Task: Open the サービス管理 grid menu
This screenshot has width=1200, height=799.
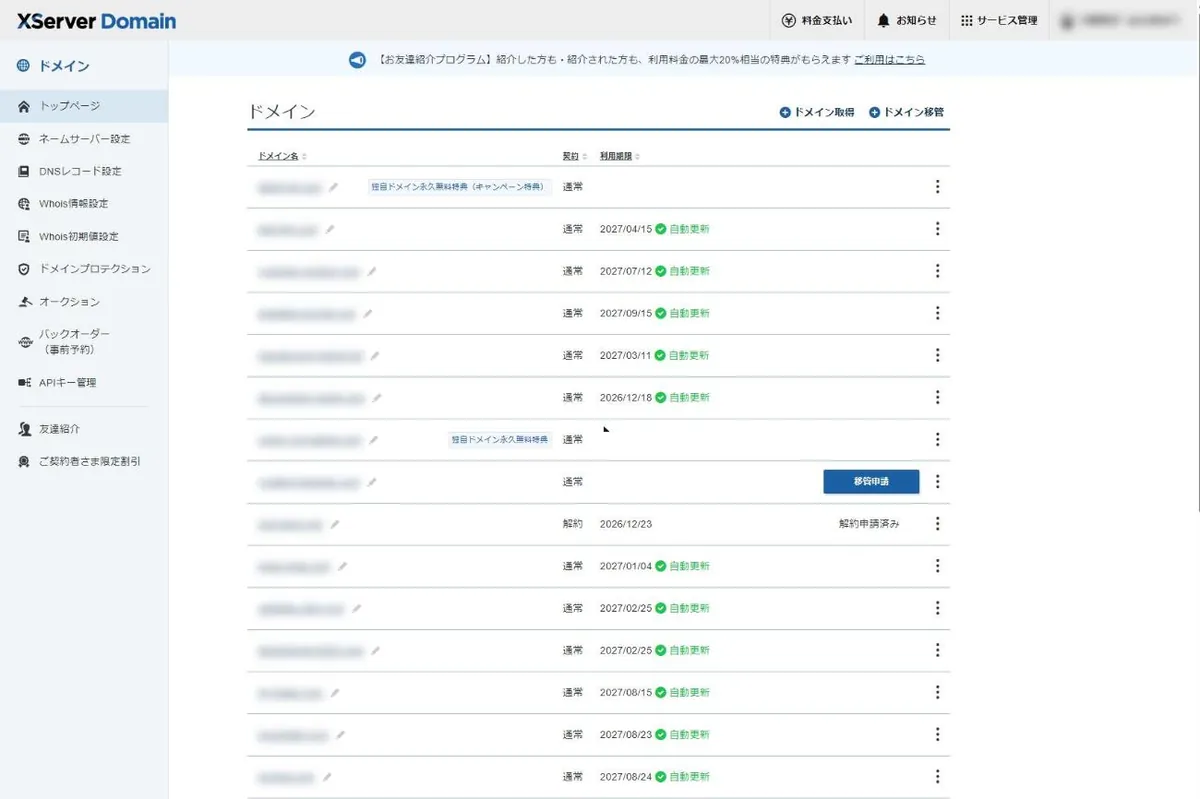Action: (999, 20)
